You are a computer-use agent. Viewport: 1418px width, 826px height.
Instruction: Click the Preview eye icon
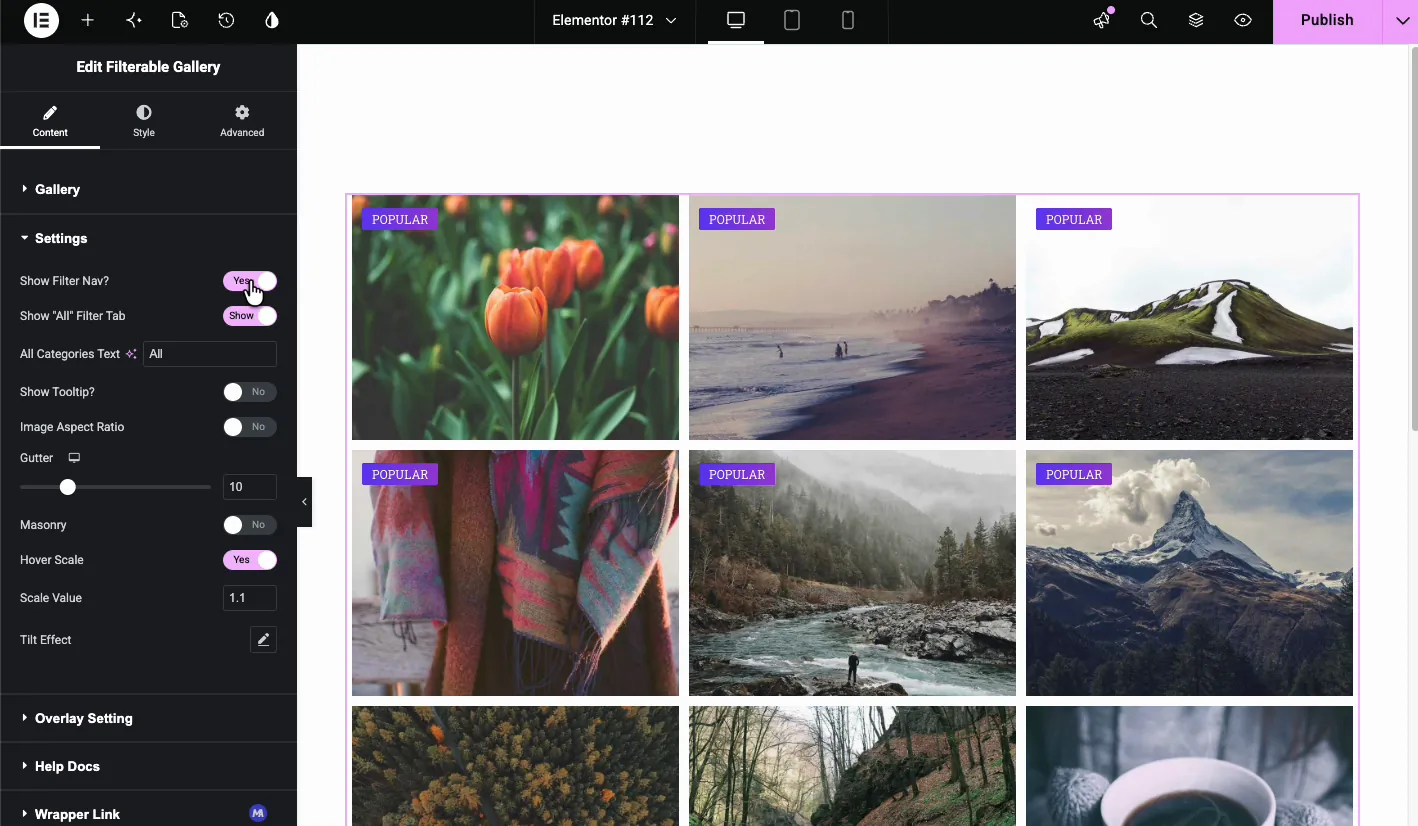[1243, 20]
